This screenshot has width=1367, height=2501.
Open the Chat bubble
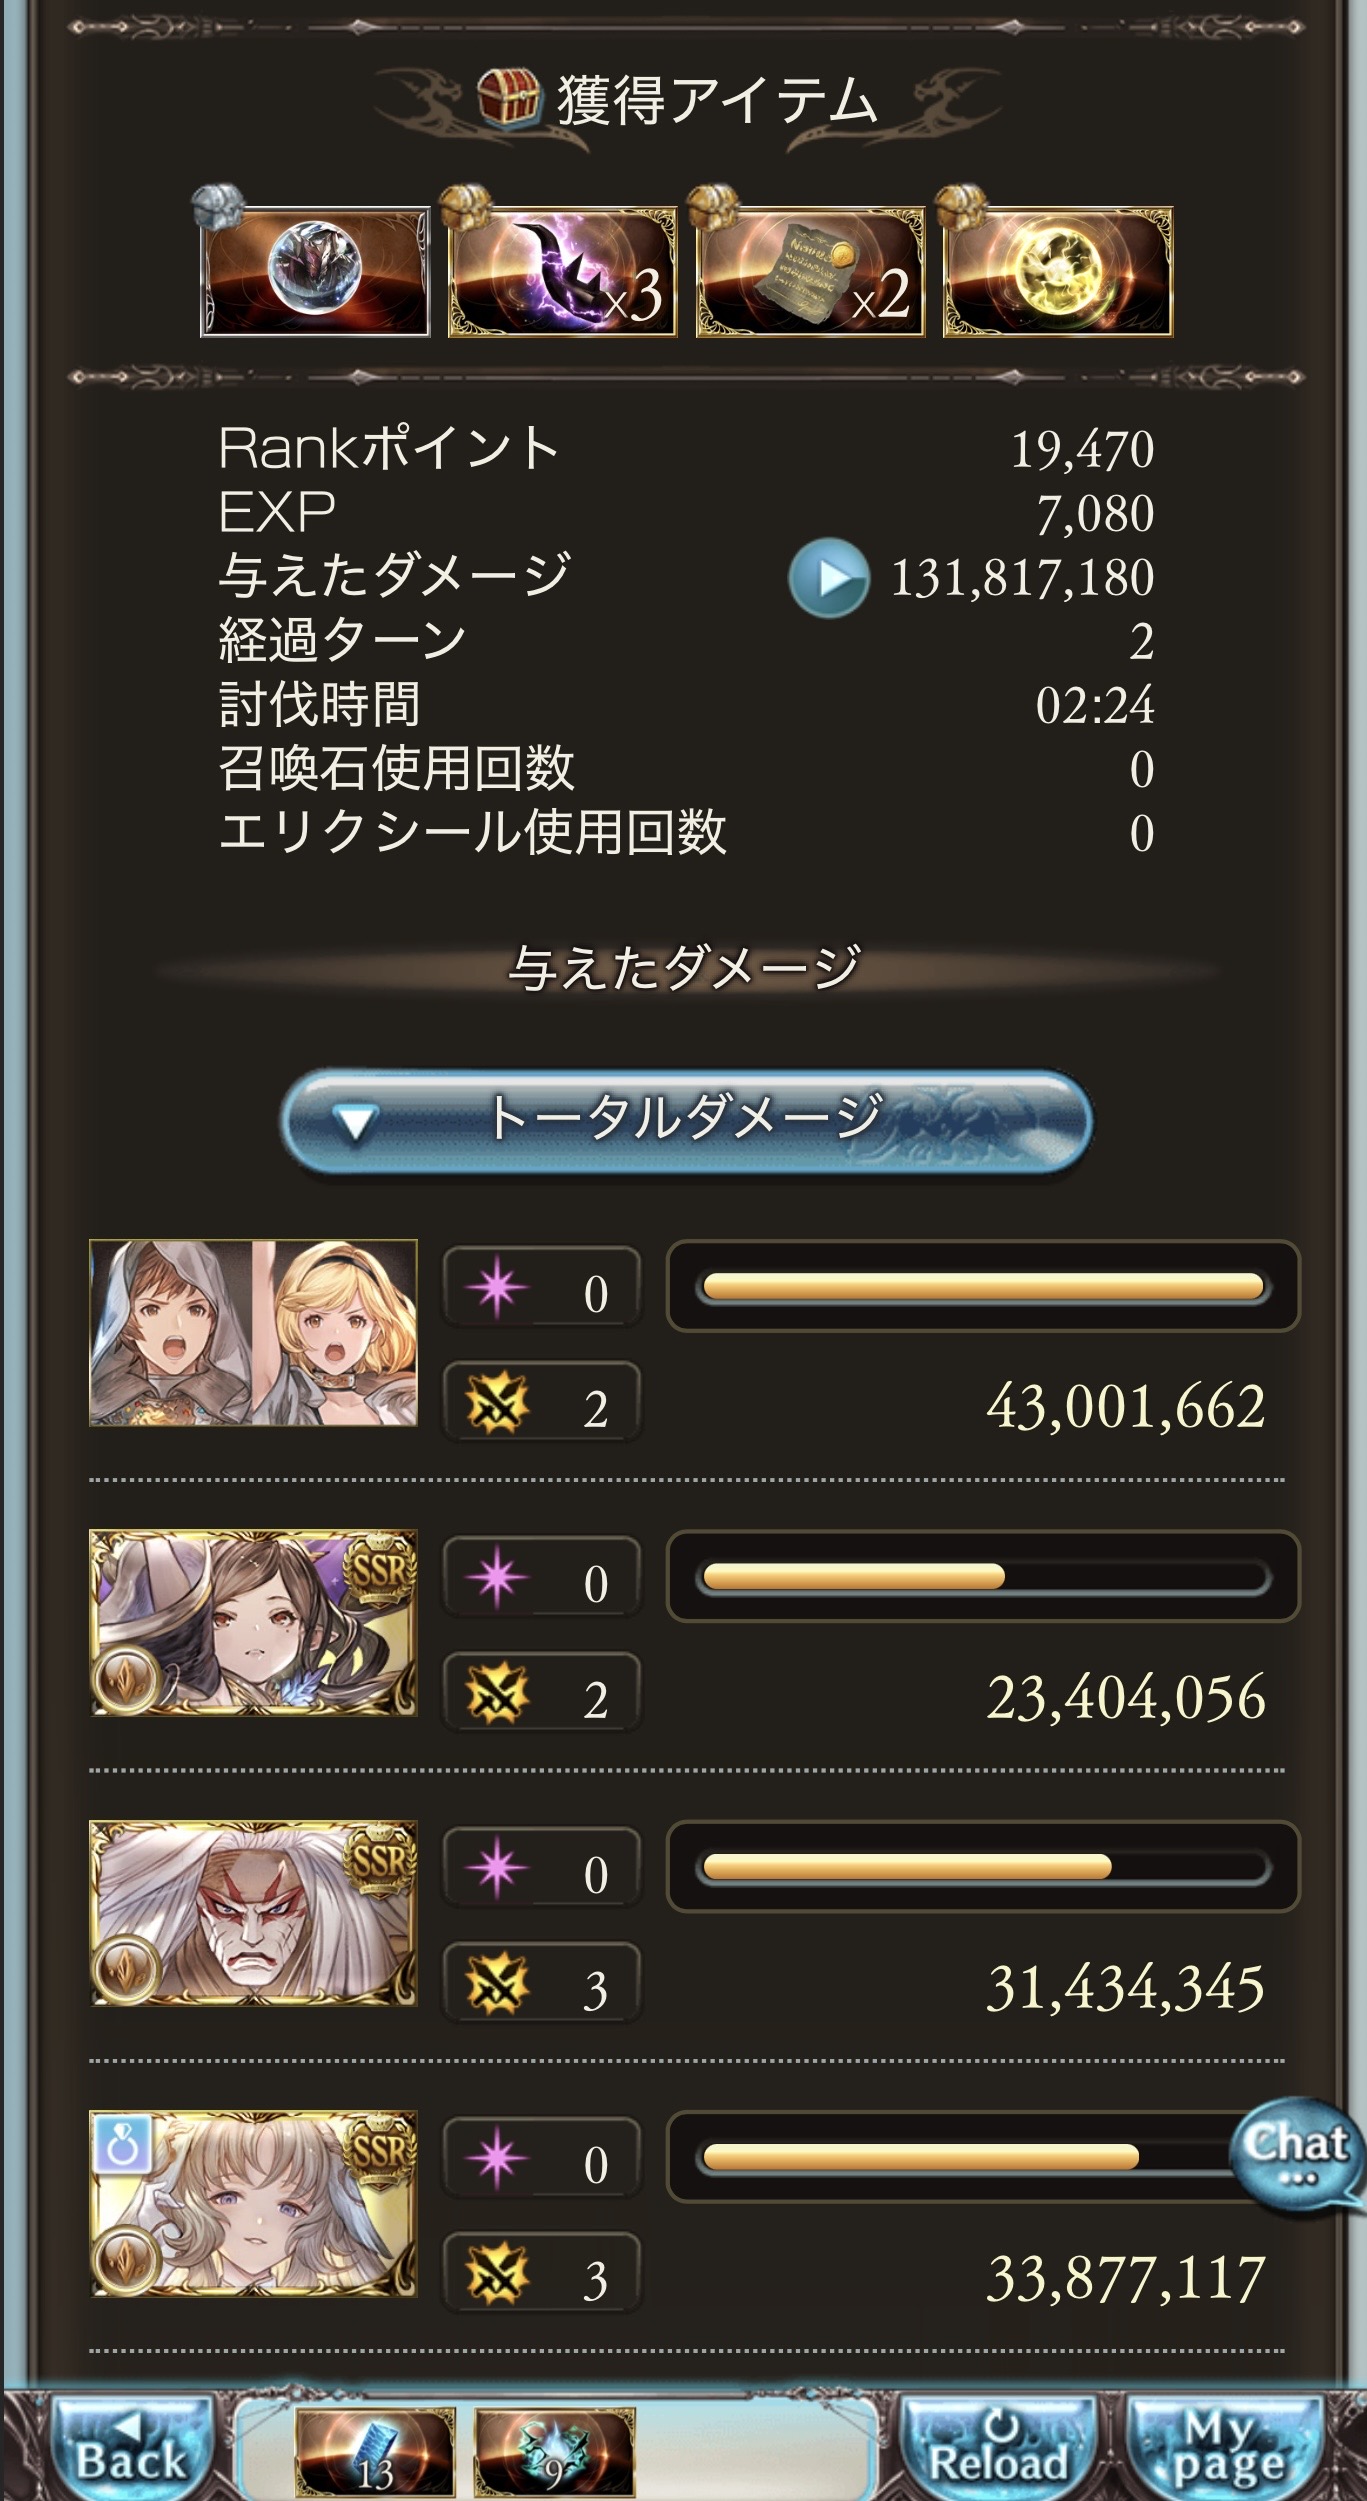(1295, 2155)
